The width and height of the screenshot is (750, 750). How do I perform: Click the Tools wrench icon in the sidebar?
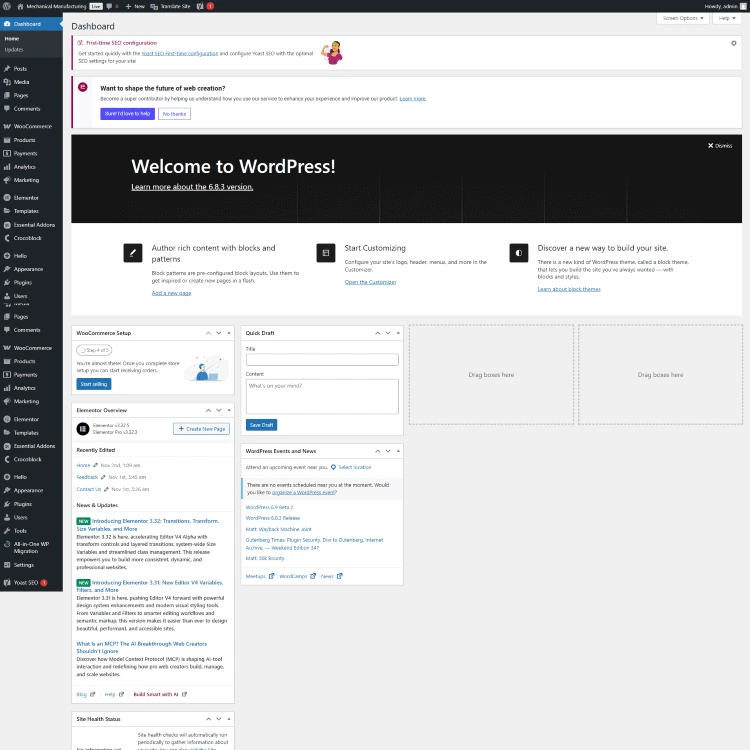[7, 531]
